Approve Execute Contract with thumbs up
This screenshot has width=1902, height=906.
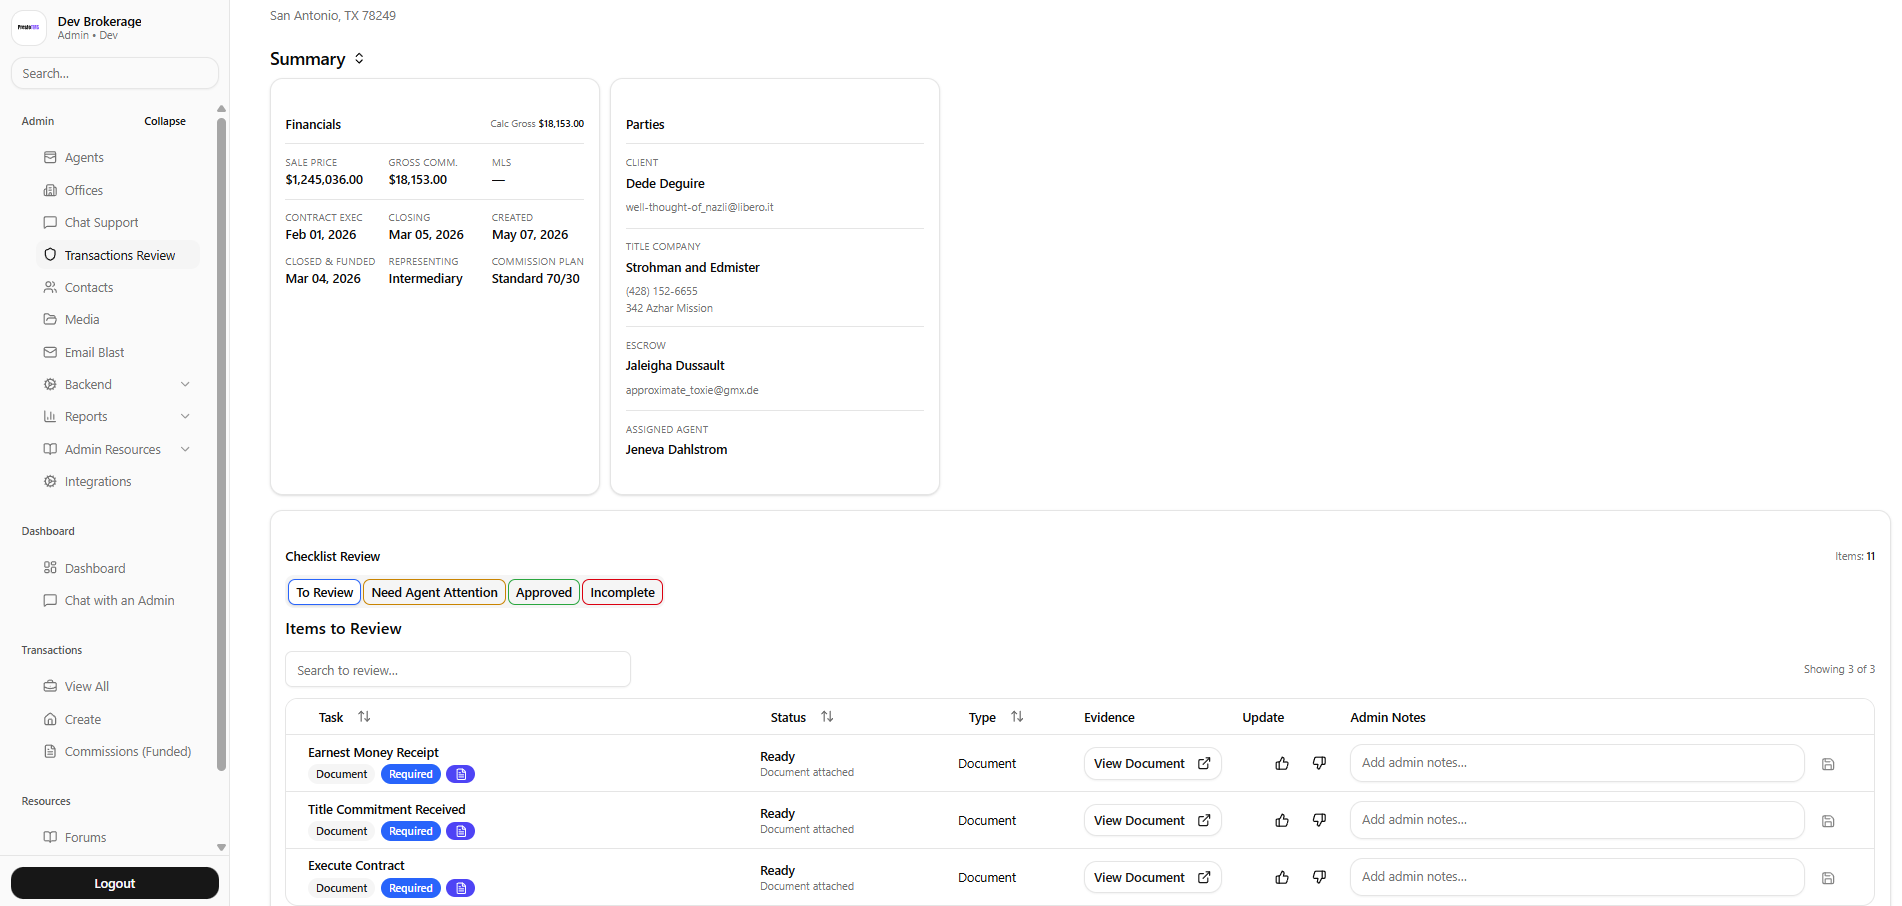coord(1282,878)
